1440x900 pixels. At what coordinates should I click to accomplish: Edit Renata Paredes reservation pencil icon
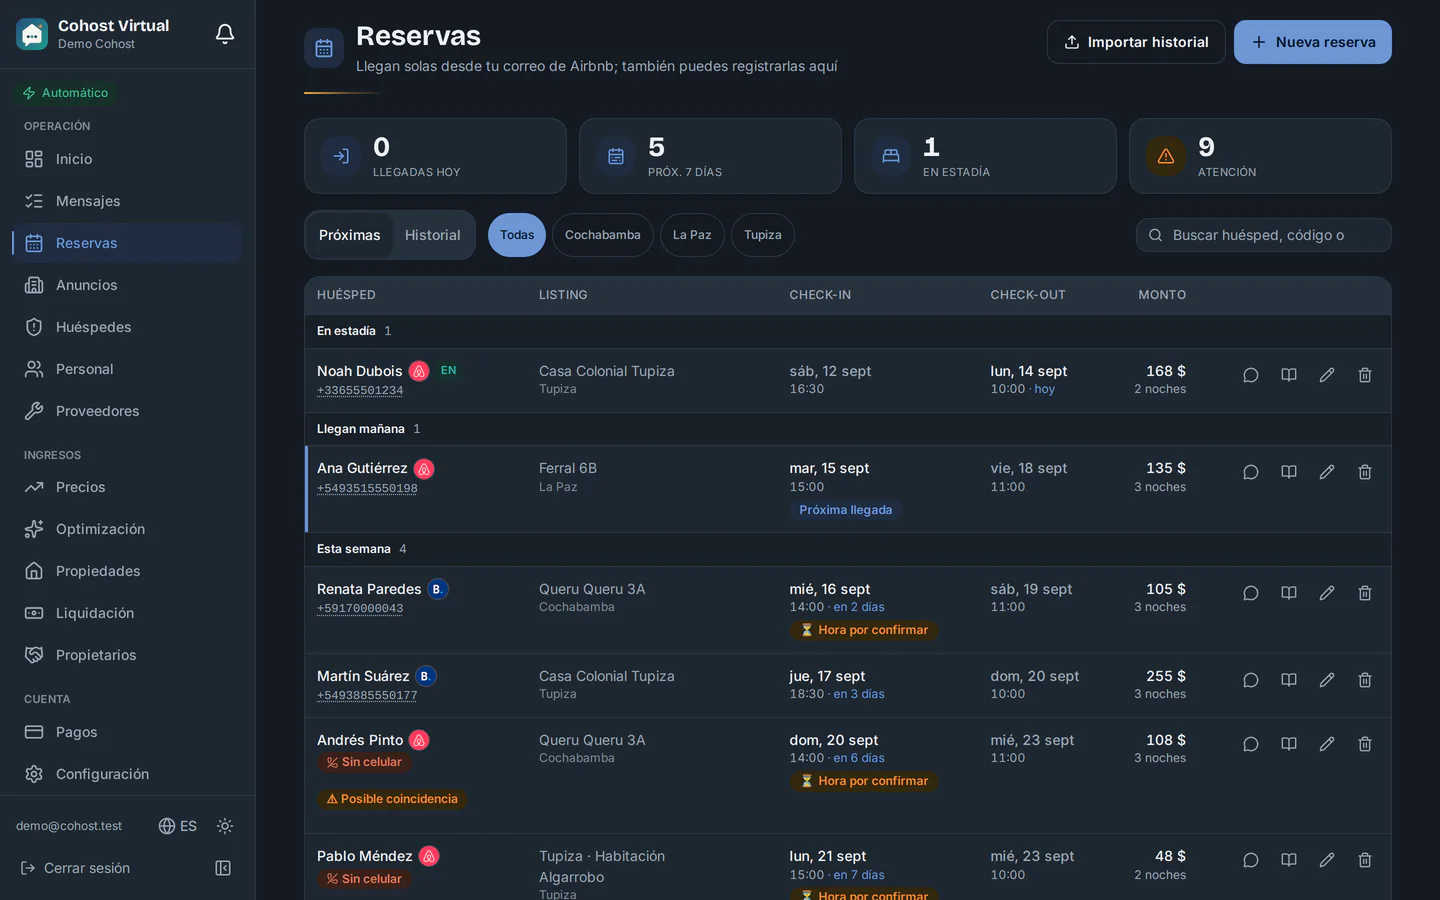click(x=1327, y=593)
